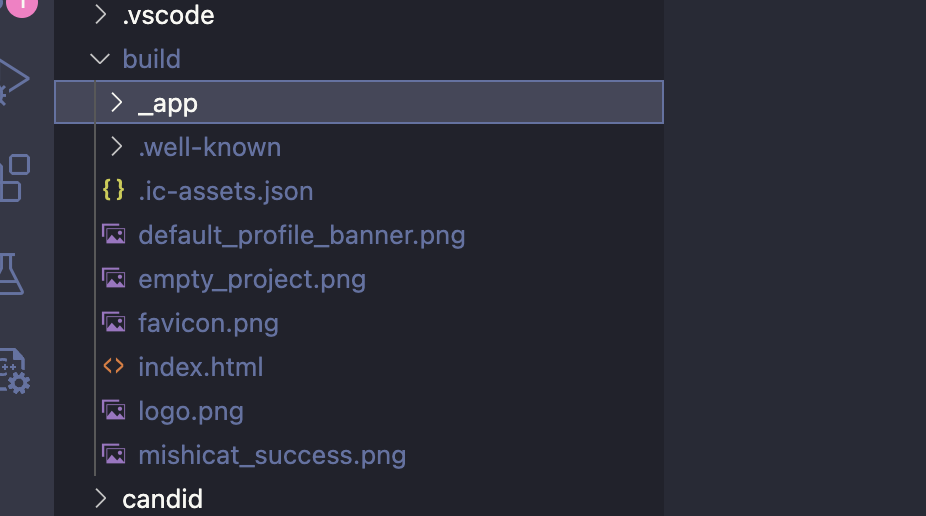Open the index.html file

point(200,367)
